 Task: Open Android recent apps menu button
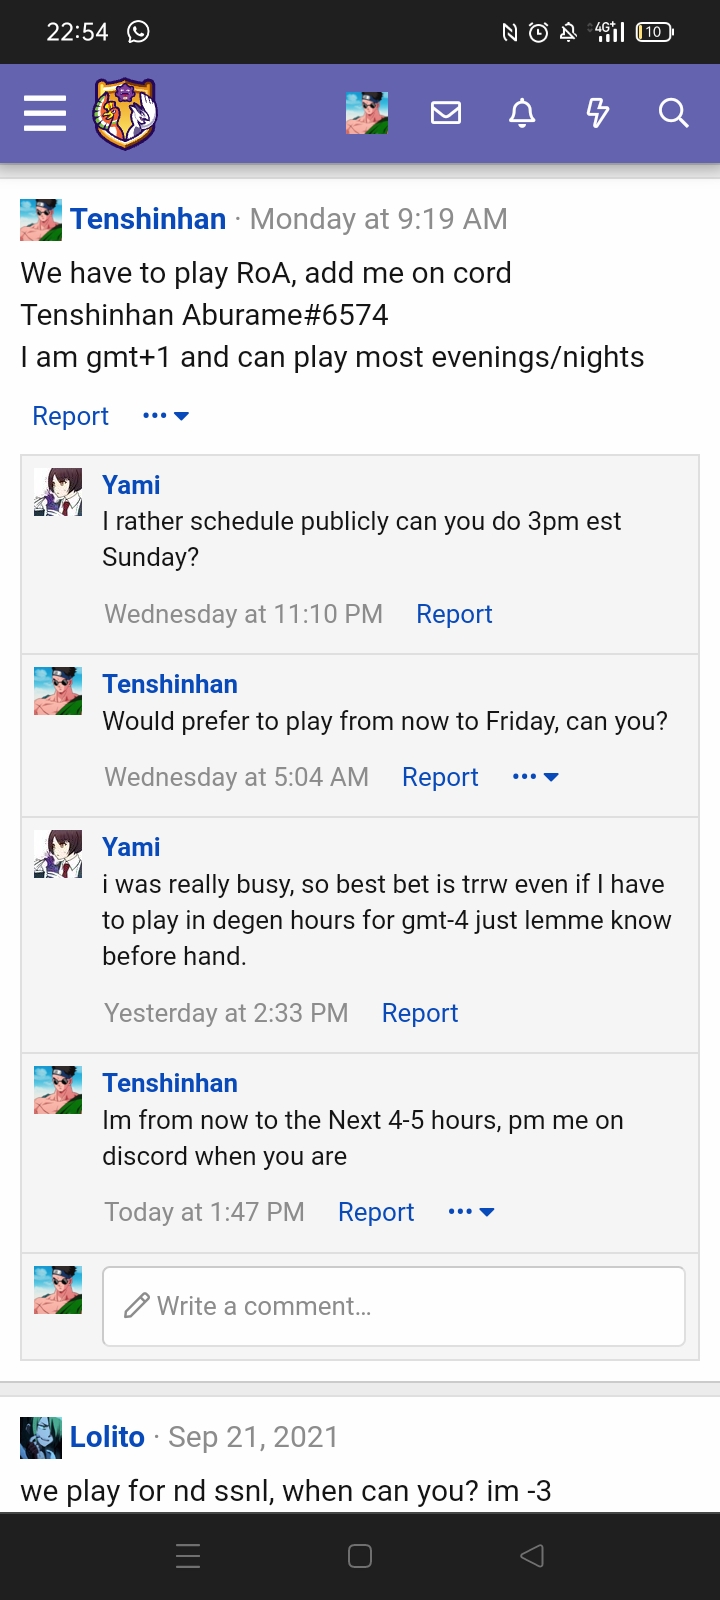click(x=188, y=1556)
